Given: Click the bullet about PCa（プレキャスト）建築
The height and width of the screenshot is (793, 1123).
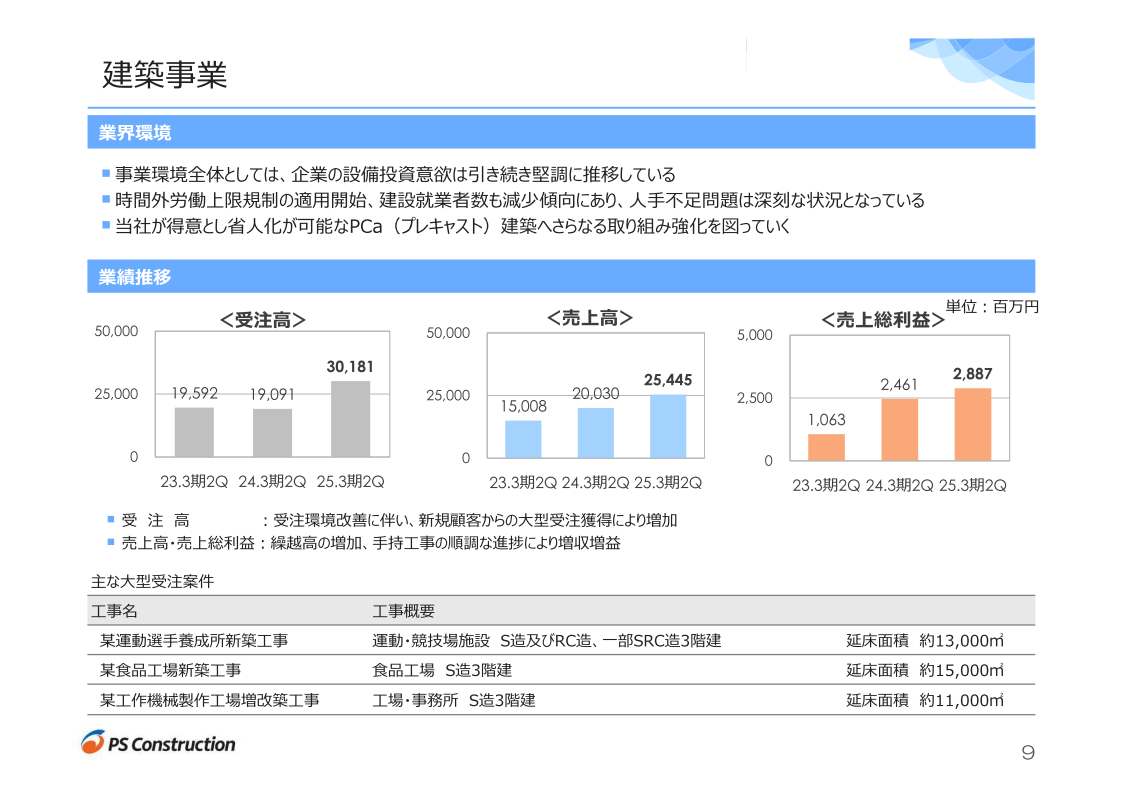Looking at the screenshot, I should tap(446, 226).
